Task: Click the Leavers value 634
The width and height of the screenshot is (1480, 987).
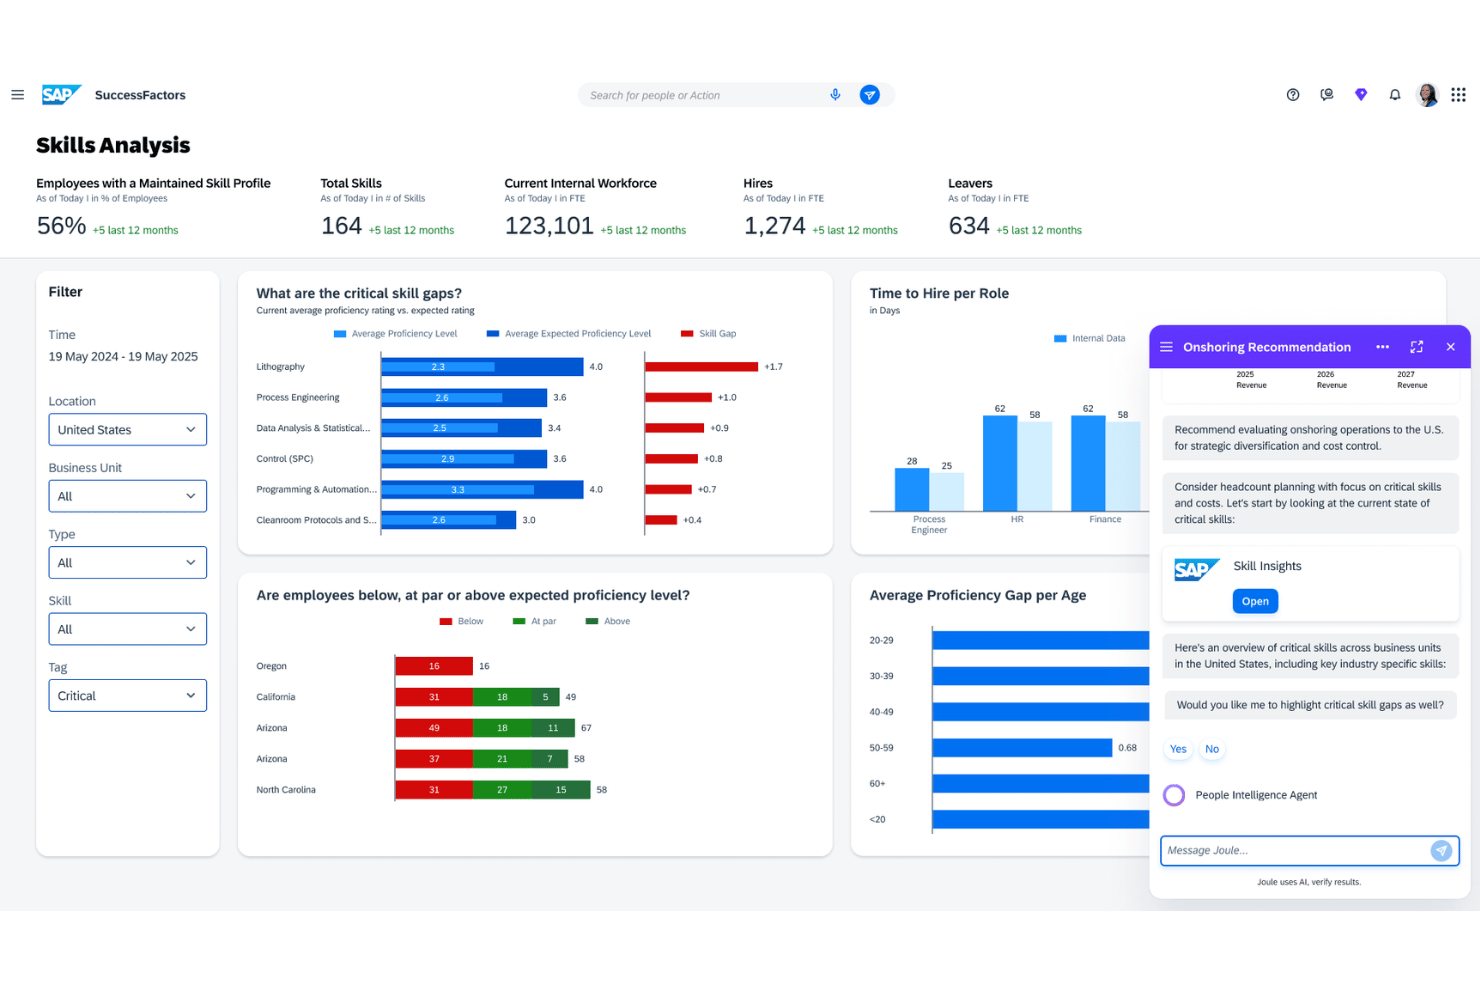Action: [969, 226]
